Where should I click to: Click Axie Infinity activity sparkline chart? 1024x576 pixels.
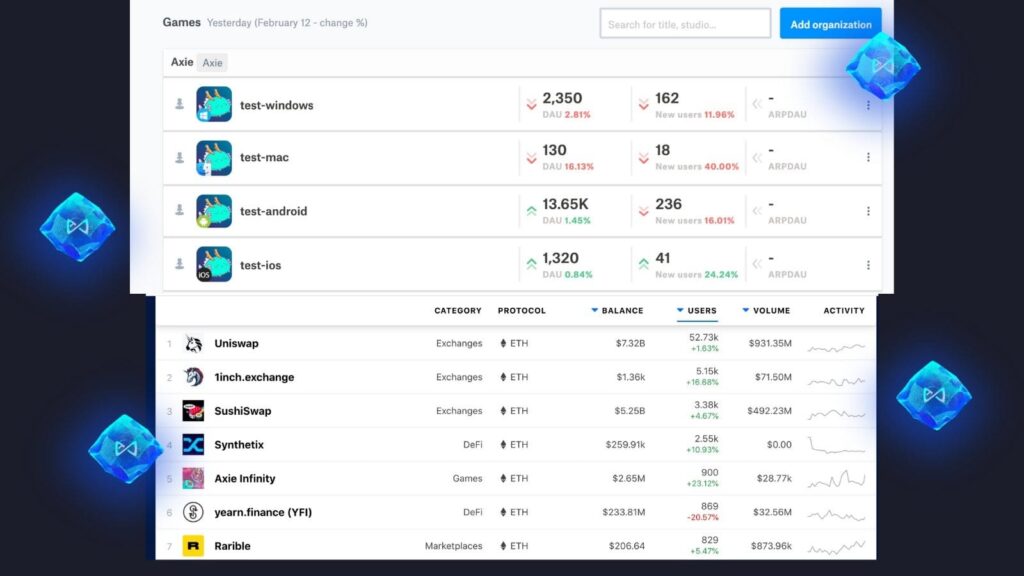coord(837,479)
